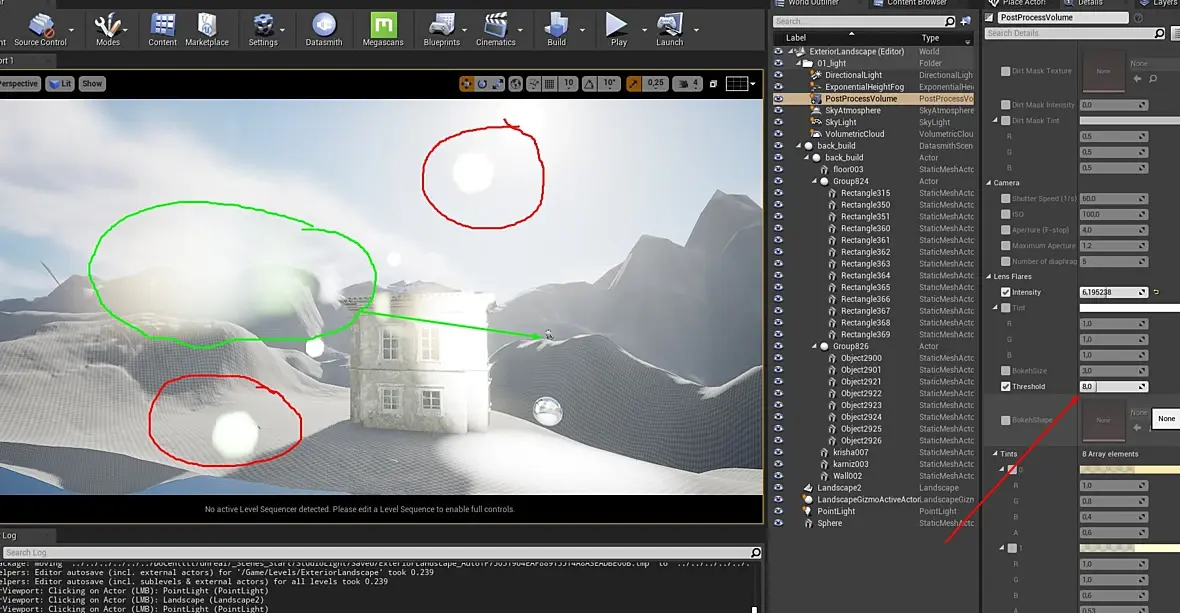Switch to the Content Browser tab
Image resolution: width=1180 pixels, height=613 pixels.
(916, 3)
